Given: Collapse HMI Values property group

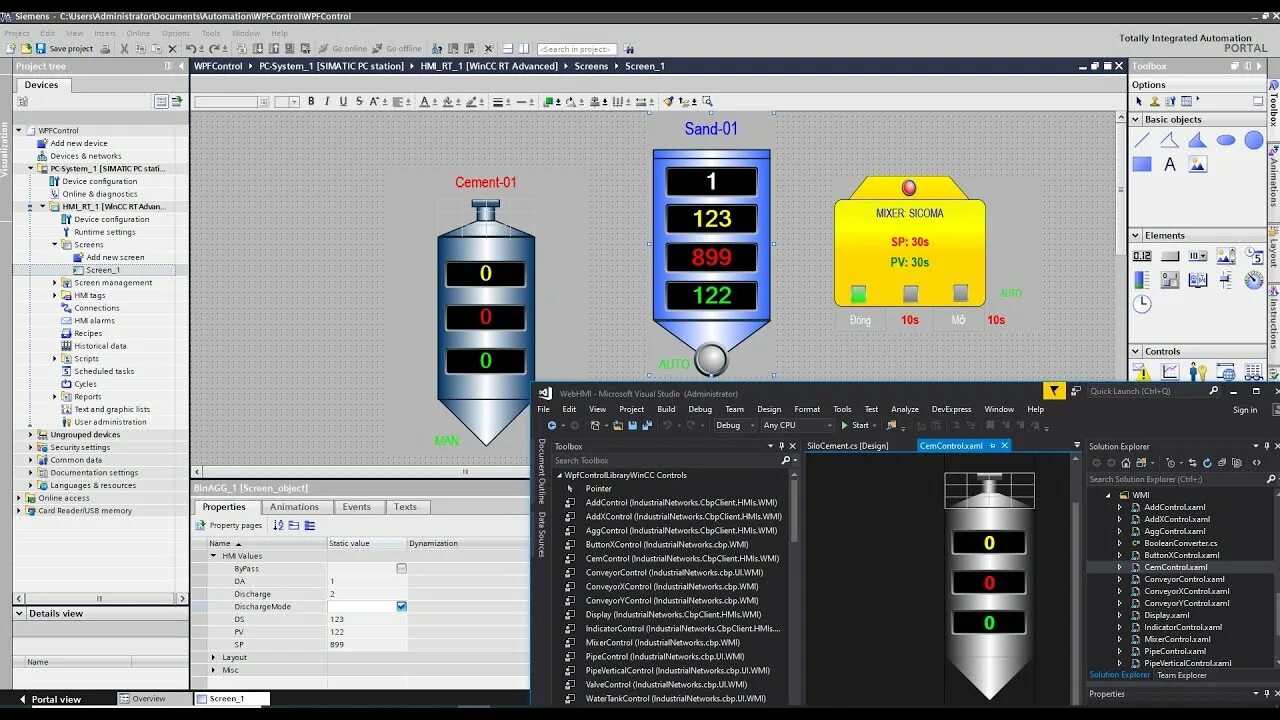Looking at the screenshot, I should (213, 556).
